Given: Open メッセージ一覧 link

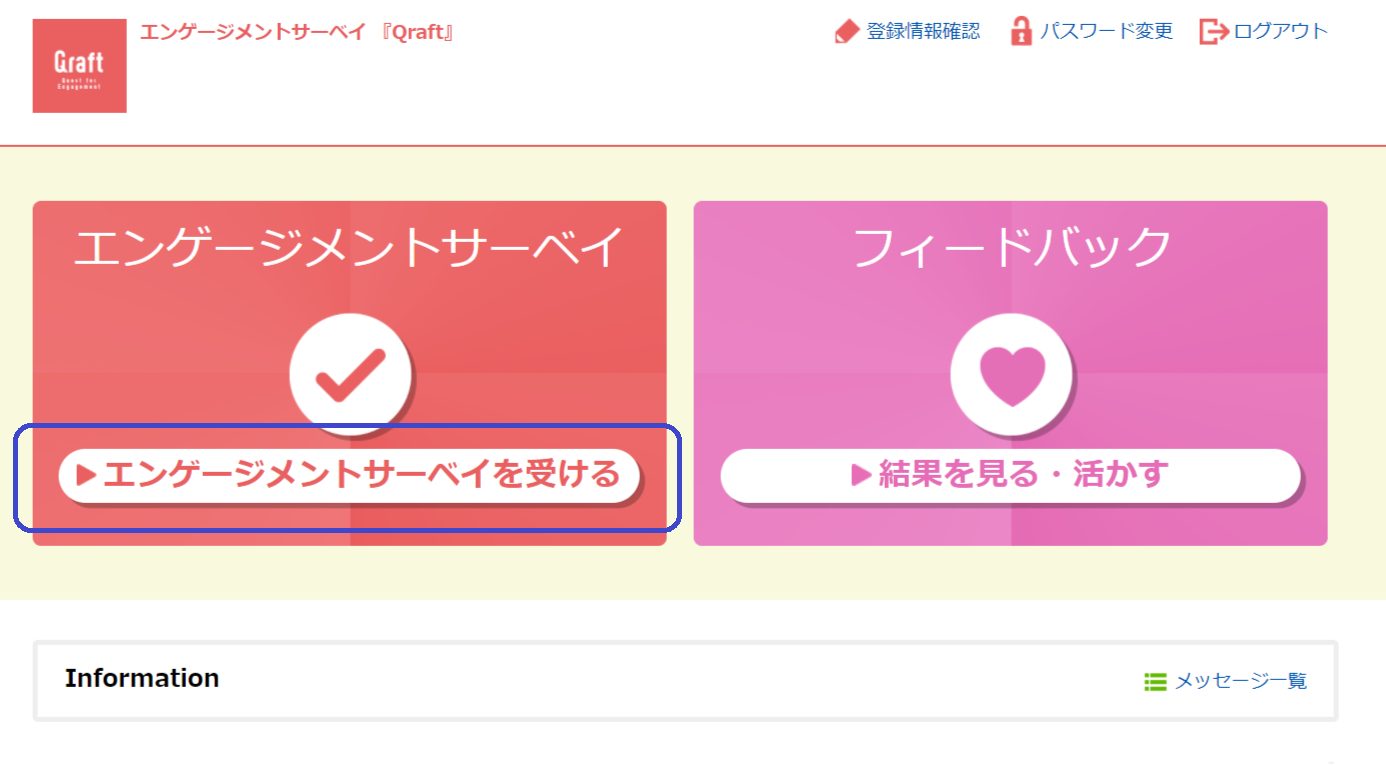Looking at the screenshot, I should [1241, 682].
